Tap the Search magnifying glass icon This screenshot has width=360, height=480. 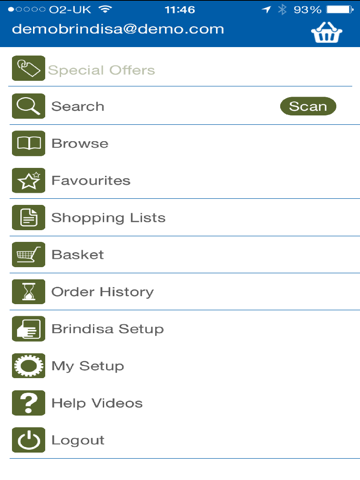click(x=28, y=106)
